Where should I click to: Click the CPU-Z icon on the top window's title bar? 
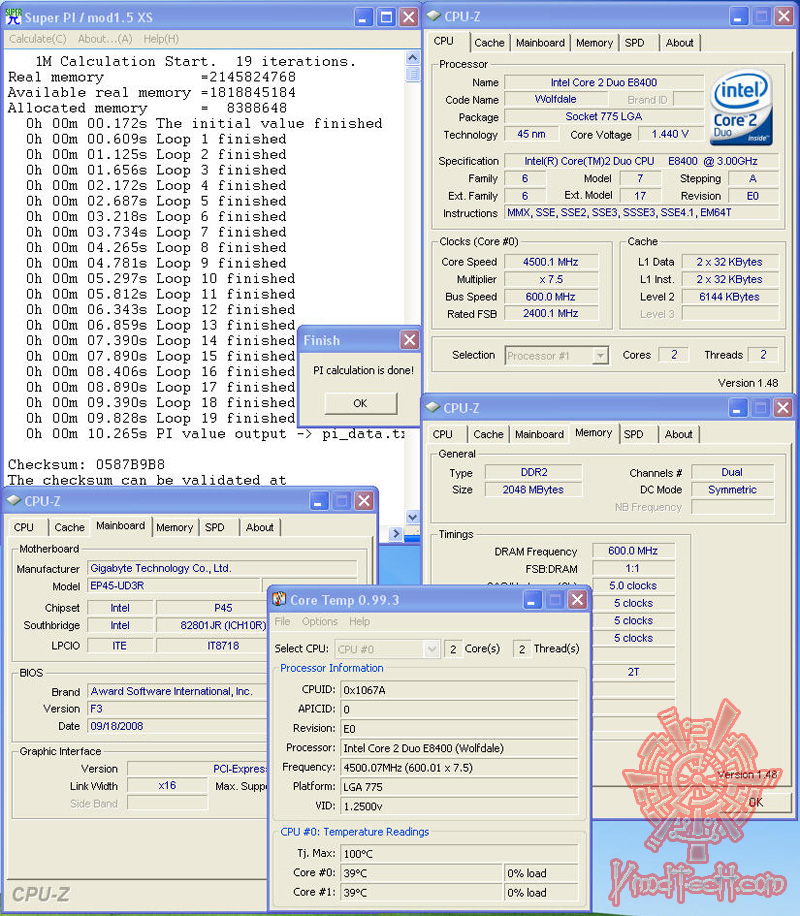tap(434, 16)
